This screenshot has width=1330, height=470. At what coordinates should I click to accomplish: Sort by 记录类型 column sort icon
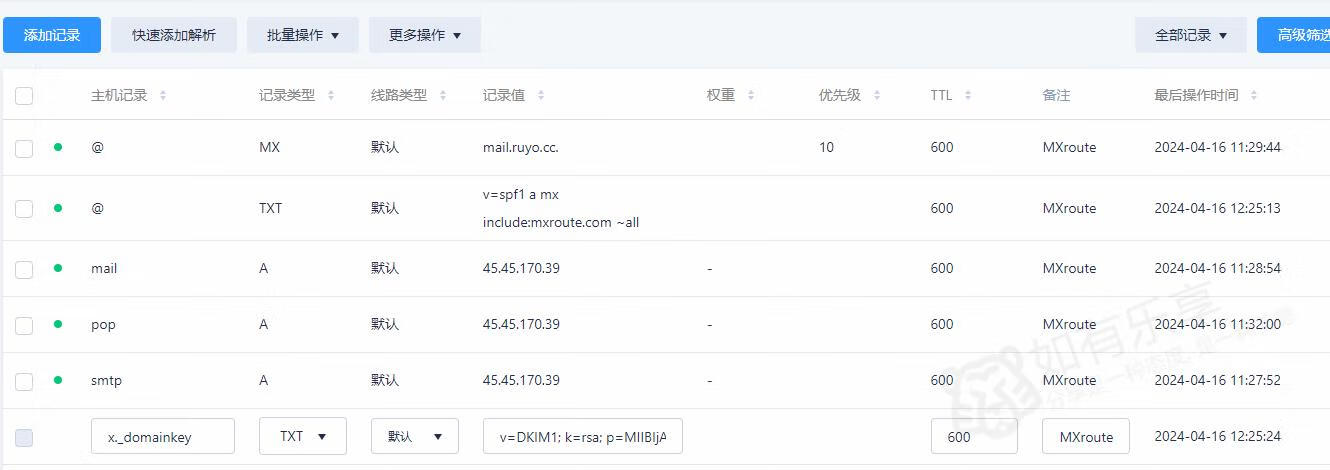tap(331, 96)
